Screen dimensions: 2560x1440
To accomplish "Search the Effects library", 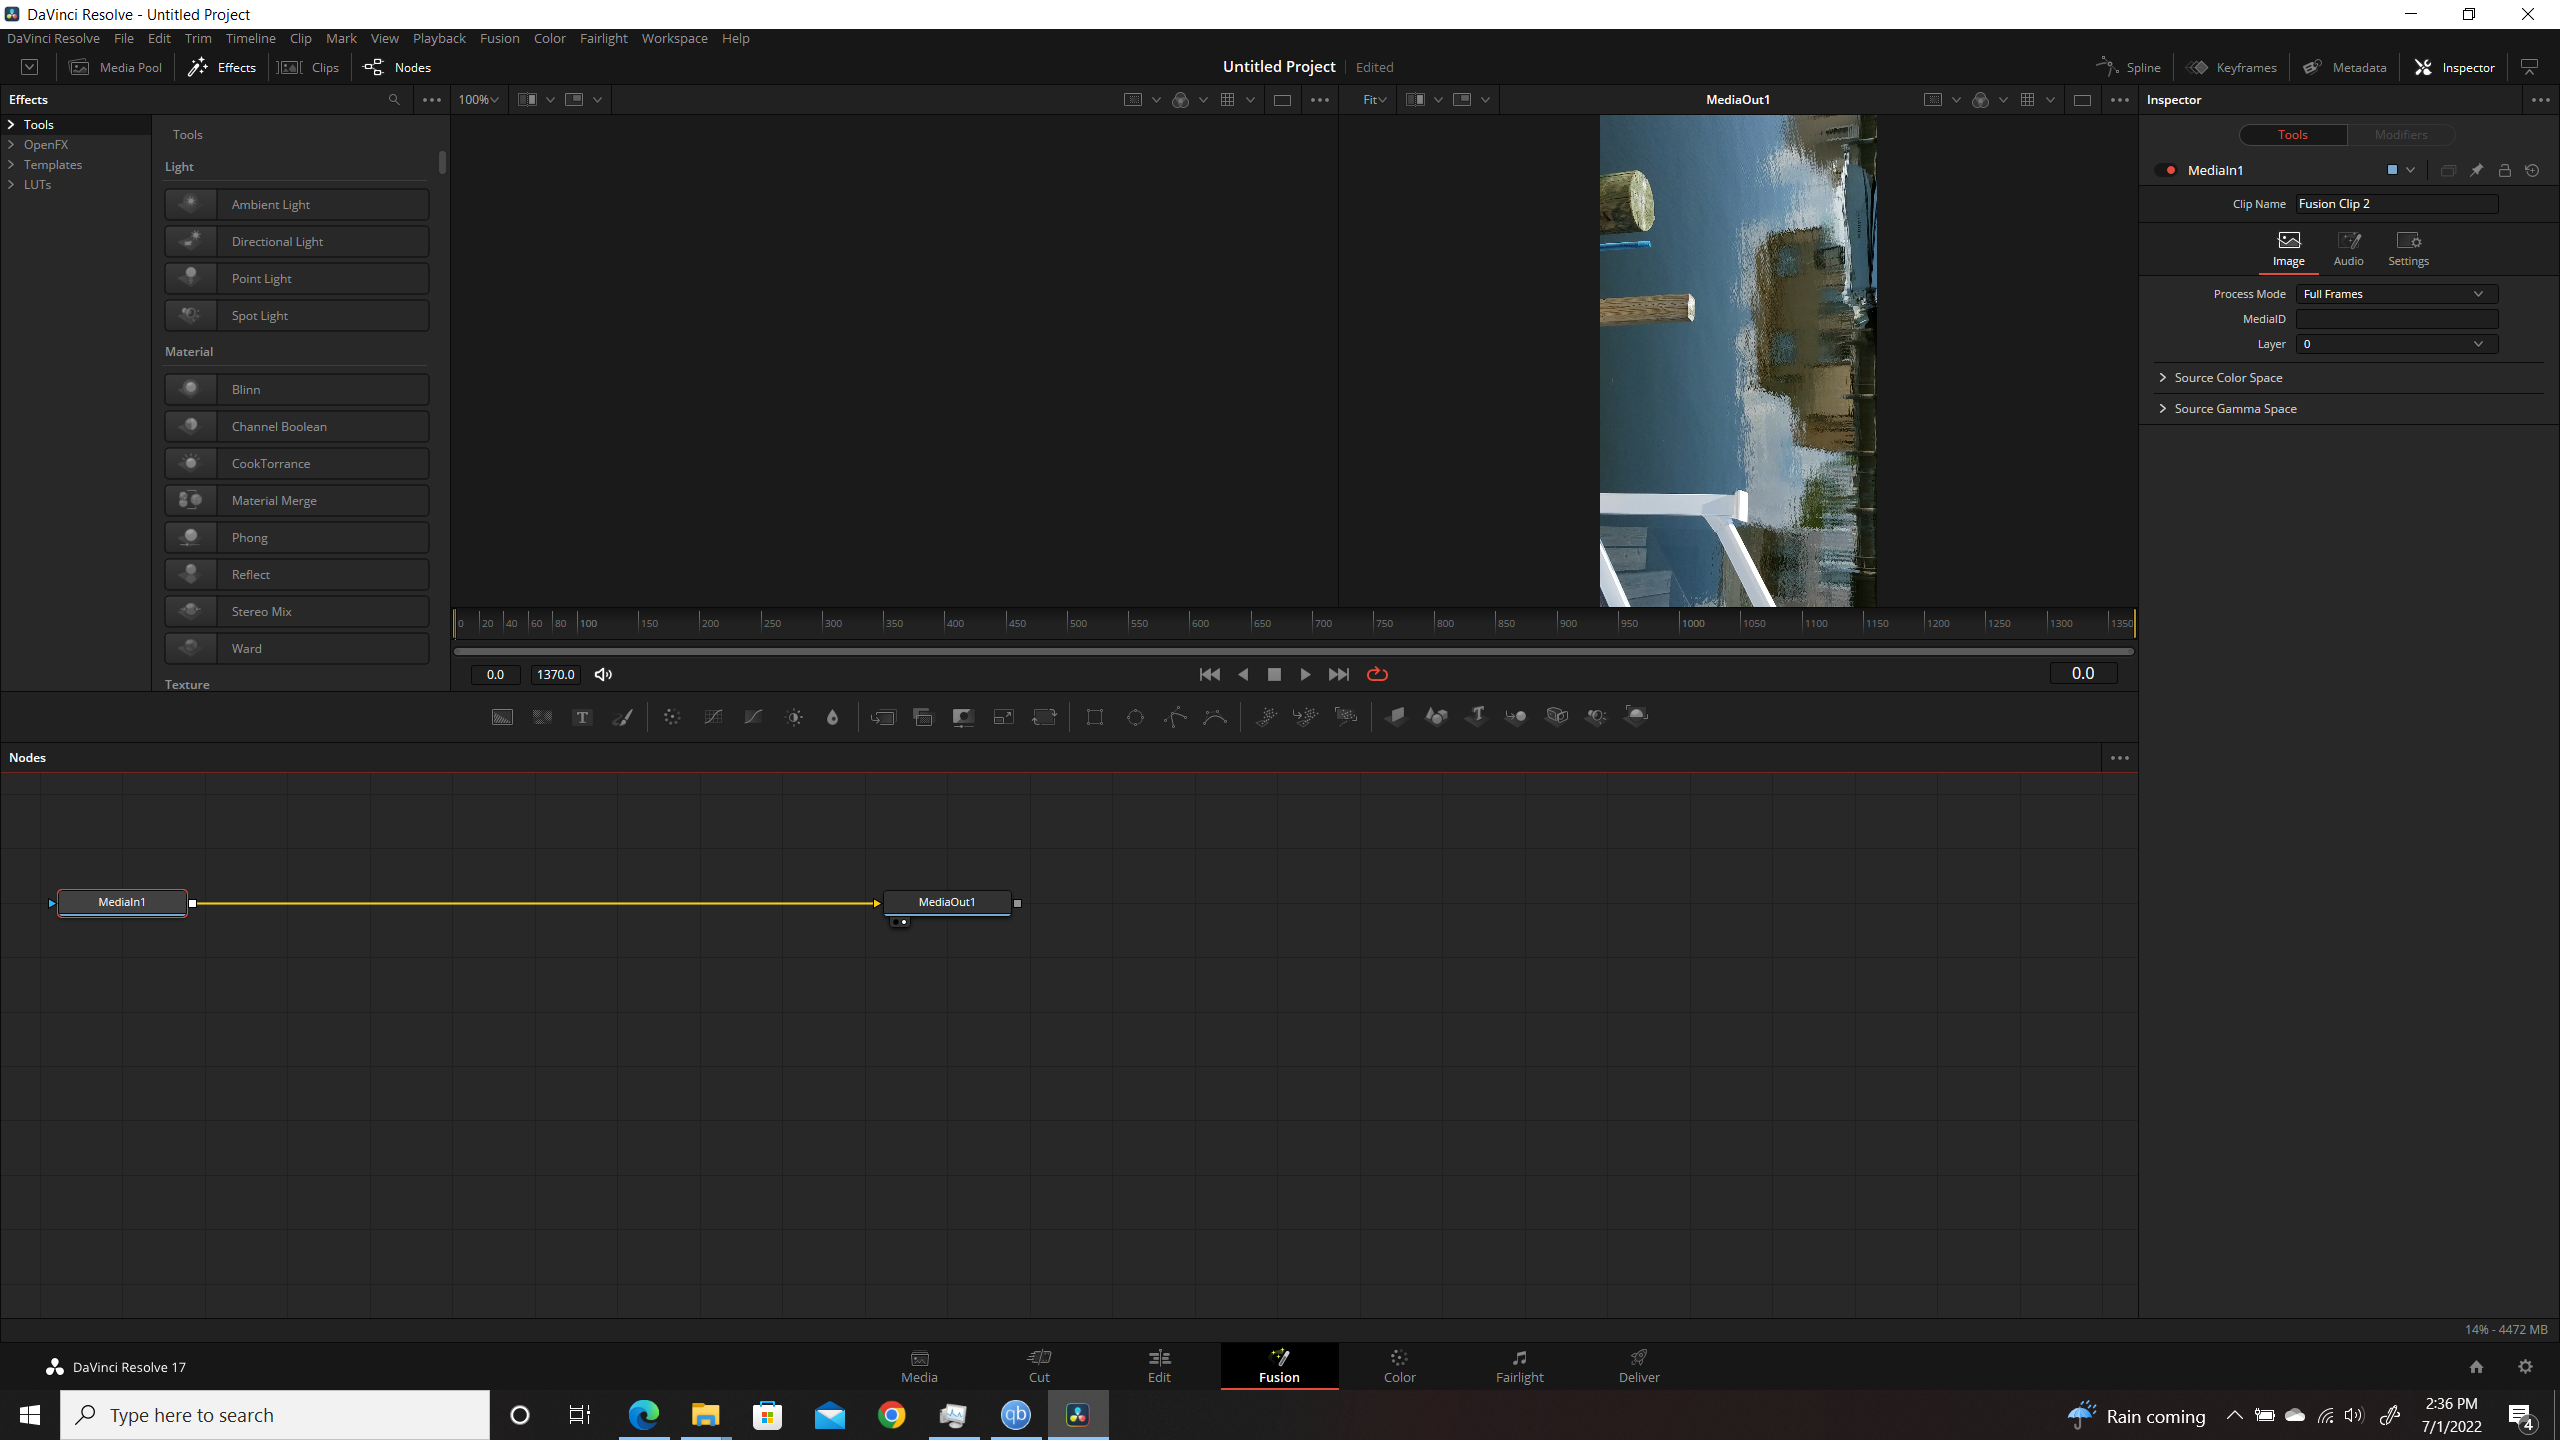I will [394, 100].
